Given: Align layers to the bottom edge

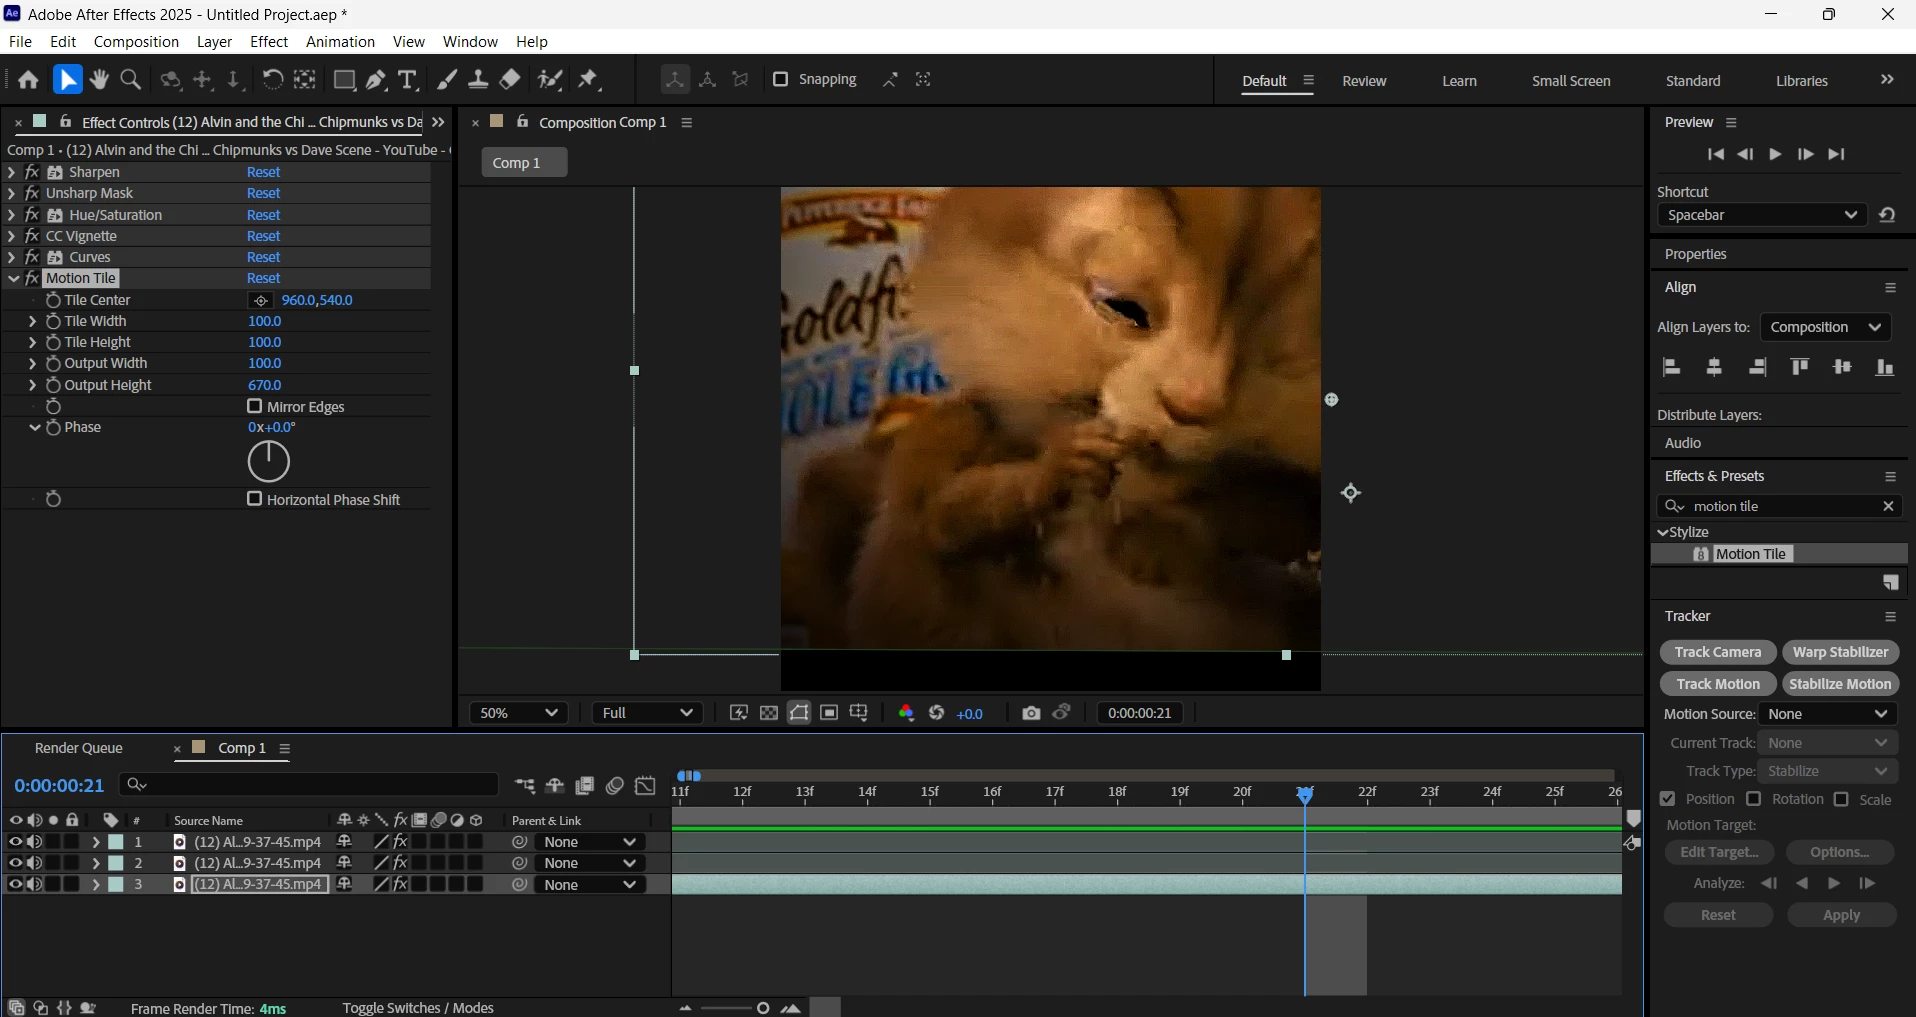Looking at the screenshot, I should tap(1885, 367).
